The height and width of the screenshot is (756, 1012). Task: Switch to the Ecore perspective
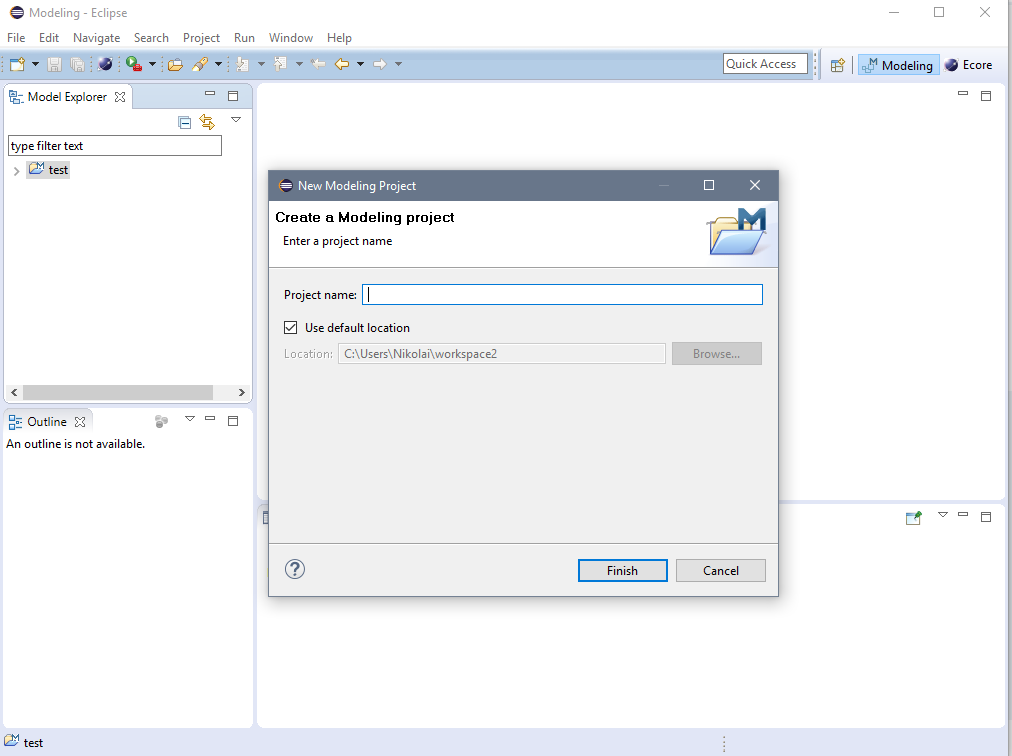click(x=968, y=65)
